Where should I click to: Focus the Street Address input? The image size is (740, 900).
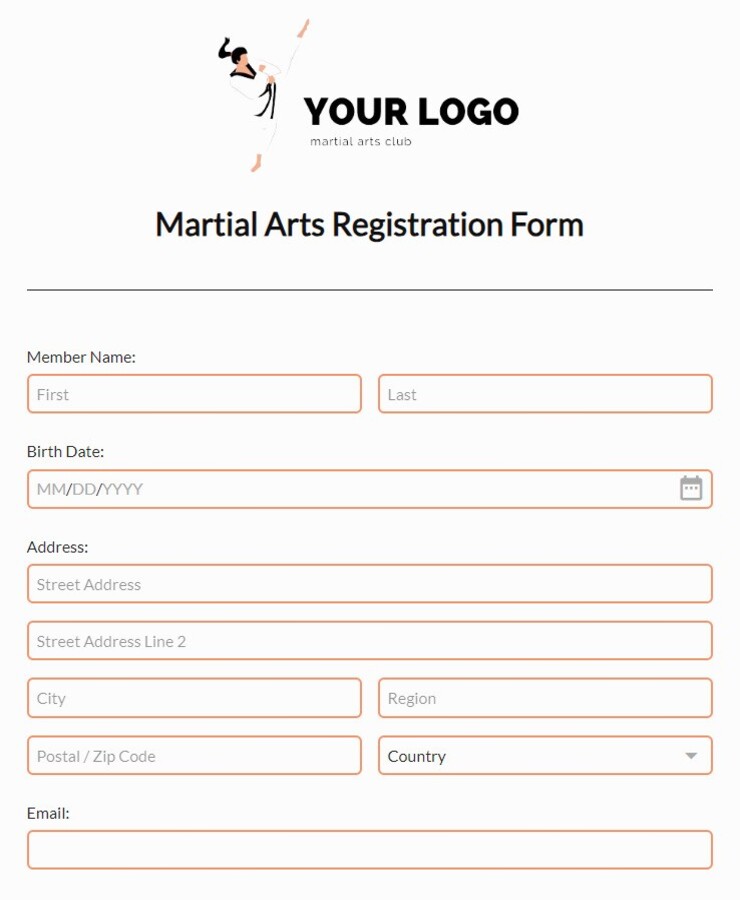click(369, 584)
